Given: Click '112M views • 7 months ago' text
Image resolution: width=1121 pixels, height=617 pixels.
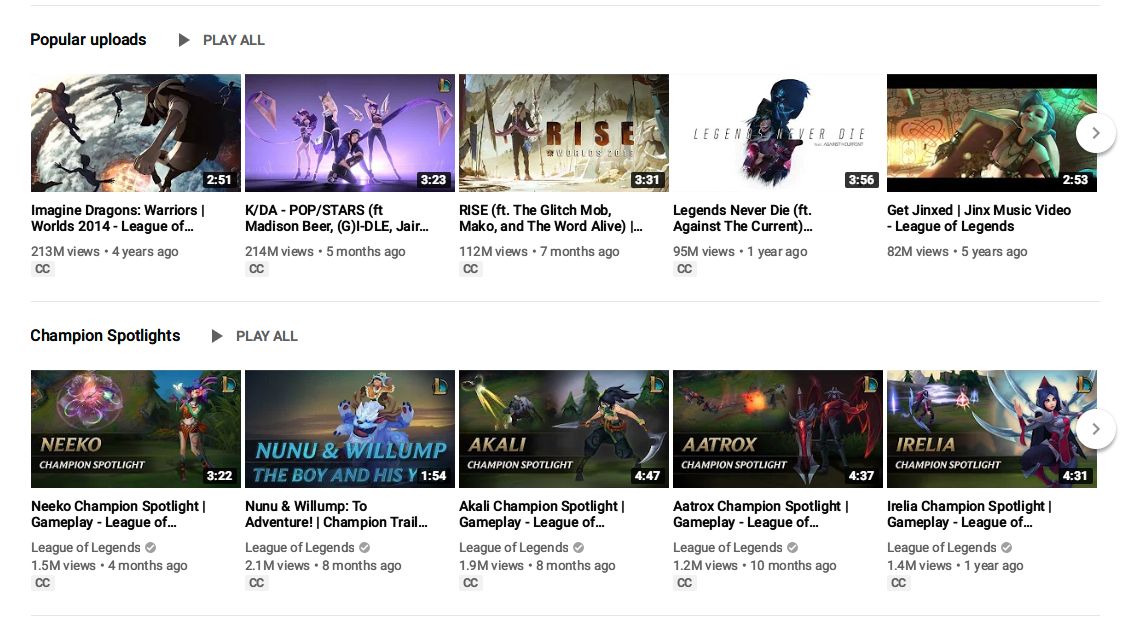Looking at the screenshot, I should click(x=539, y=252).
